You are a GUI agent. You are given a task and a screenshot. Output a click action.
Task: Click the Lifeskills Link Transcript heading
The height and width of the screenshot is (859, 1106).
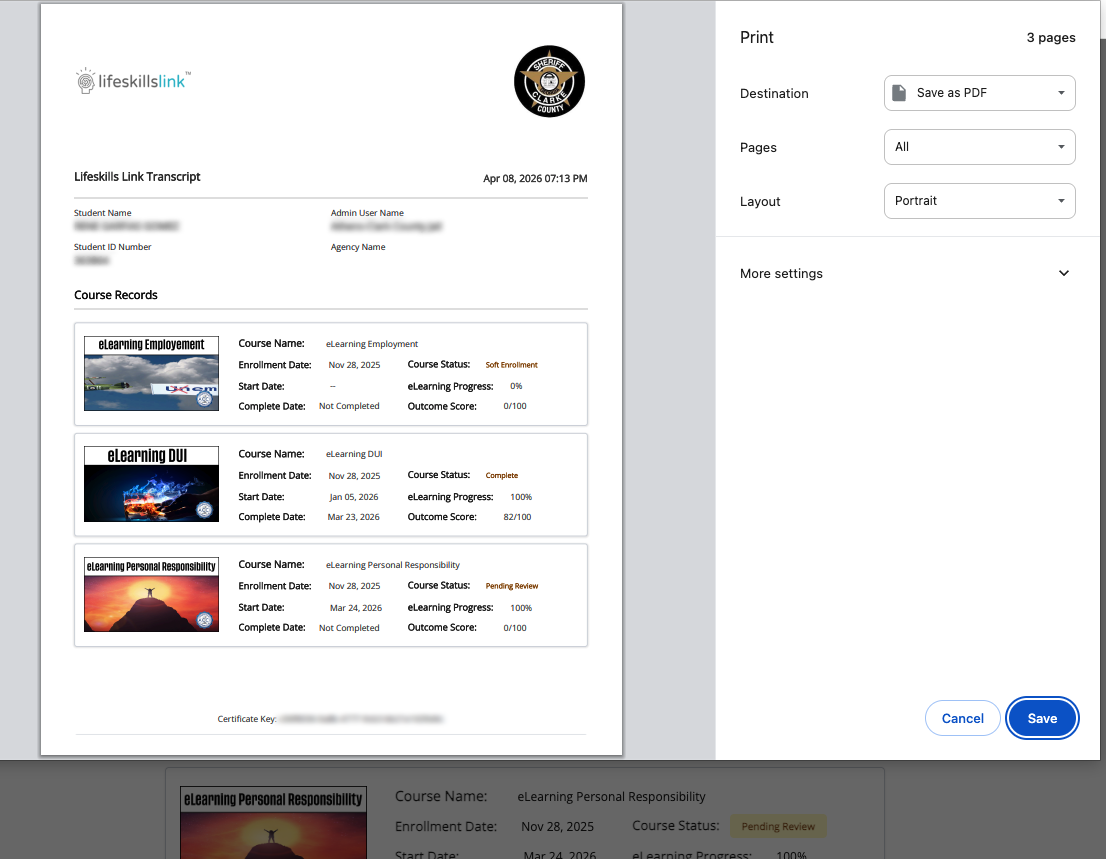(x=137, y=177)
